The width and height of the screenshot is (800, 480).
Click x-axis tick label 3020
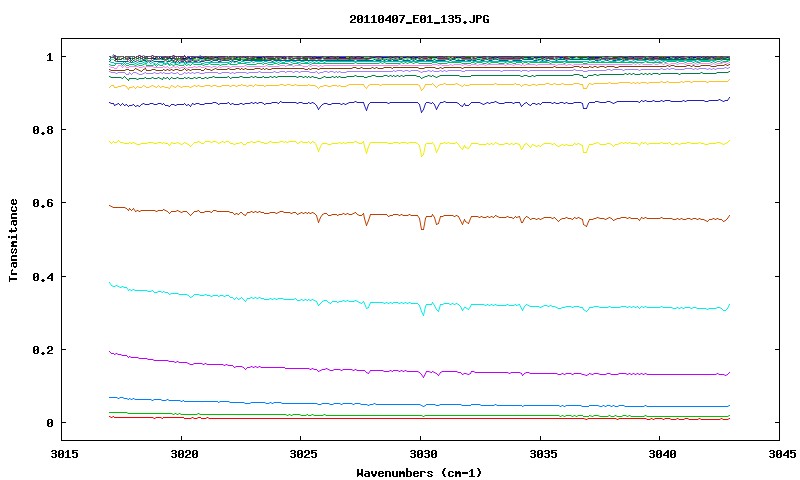(x=184, y=454)
